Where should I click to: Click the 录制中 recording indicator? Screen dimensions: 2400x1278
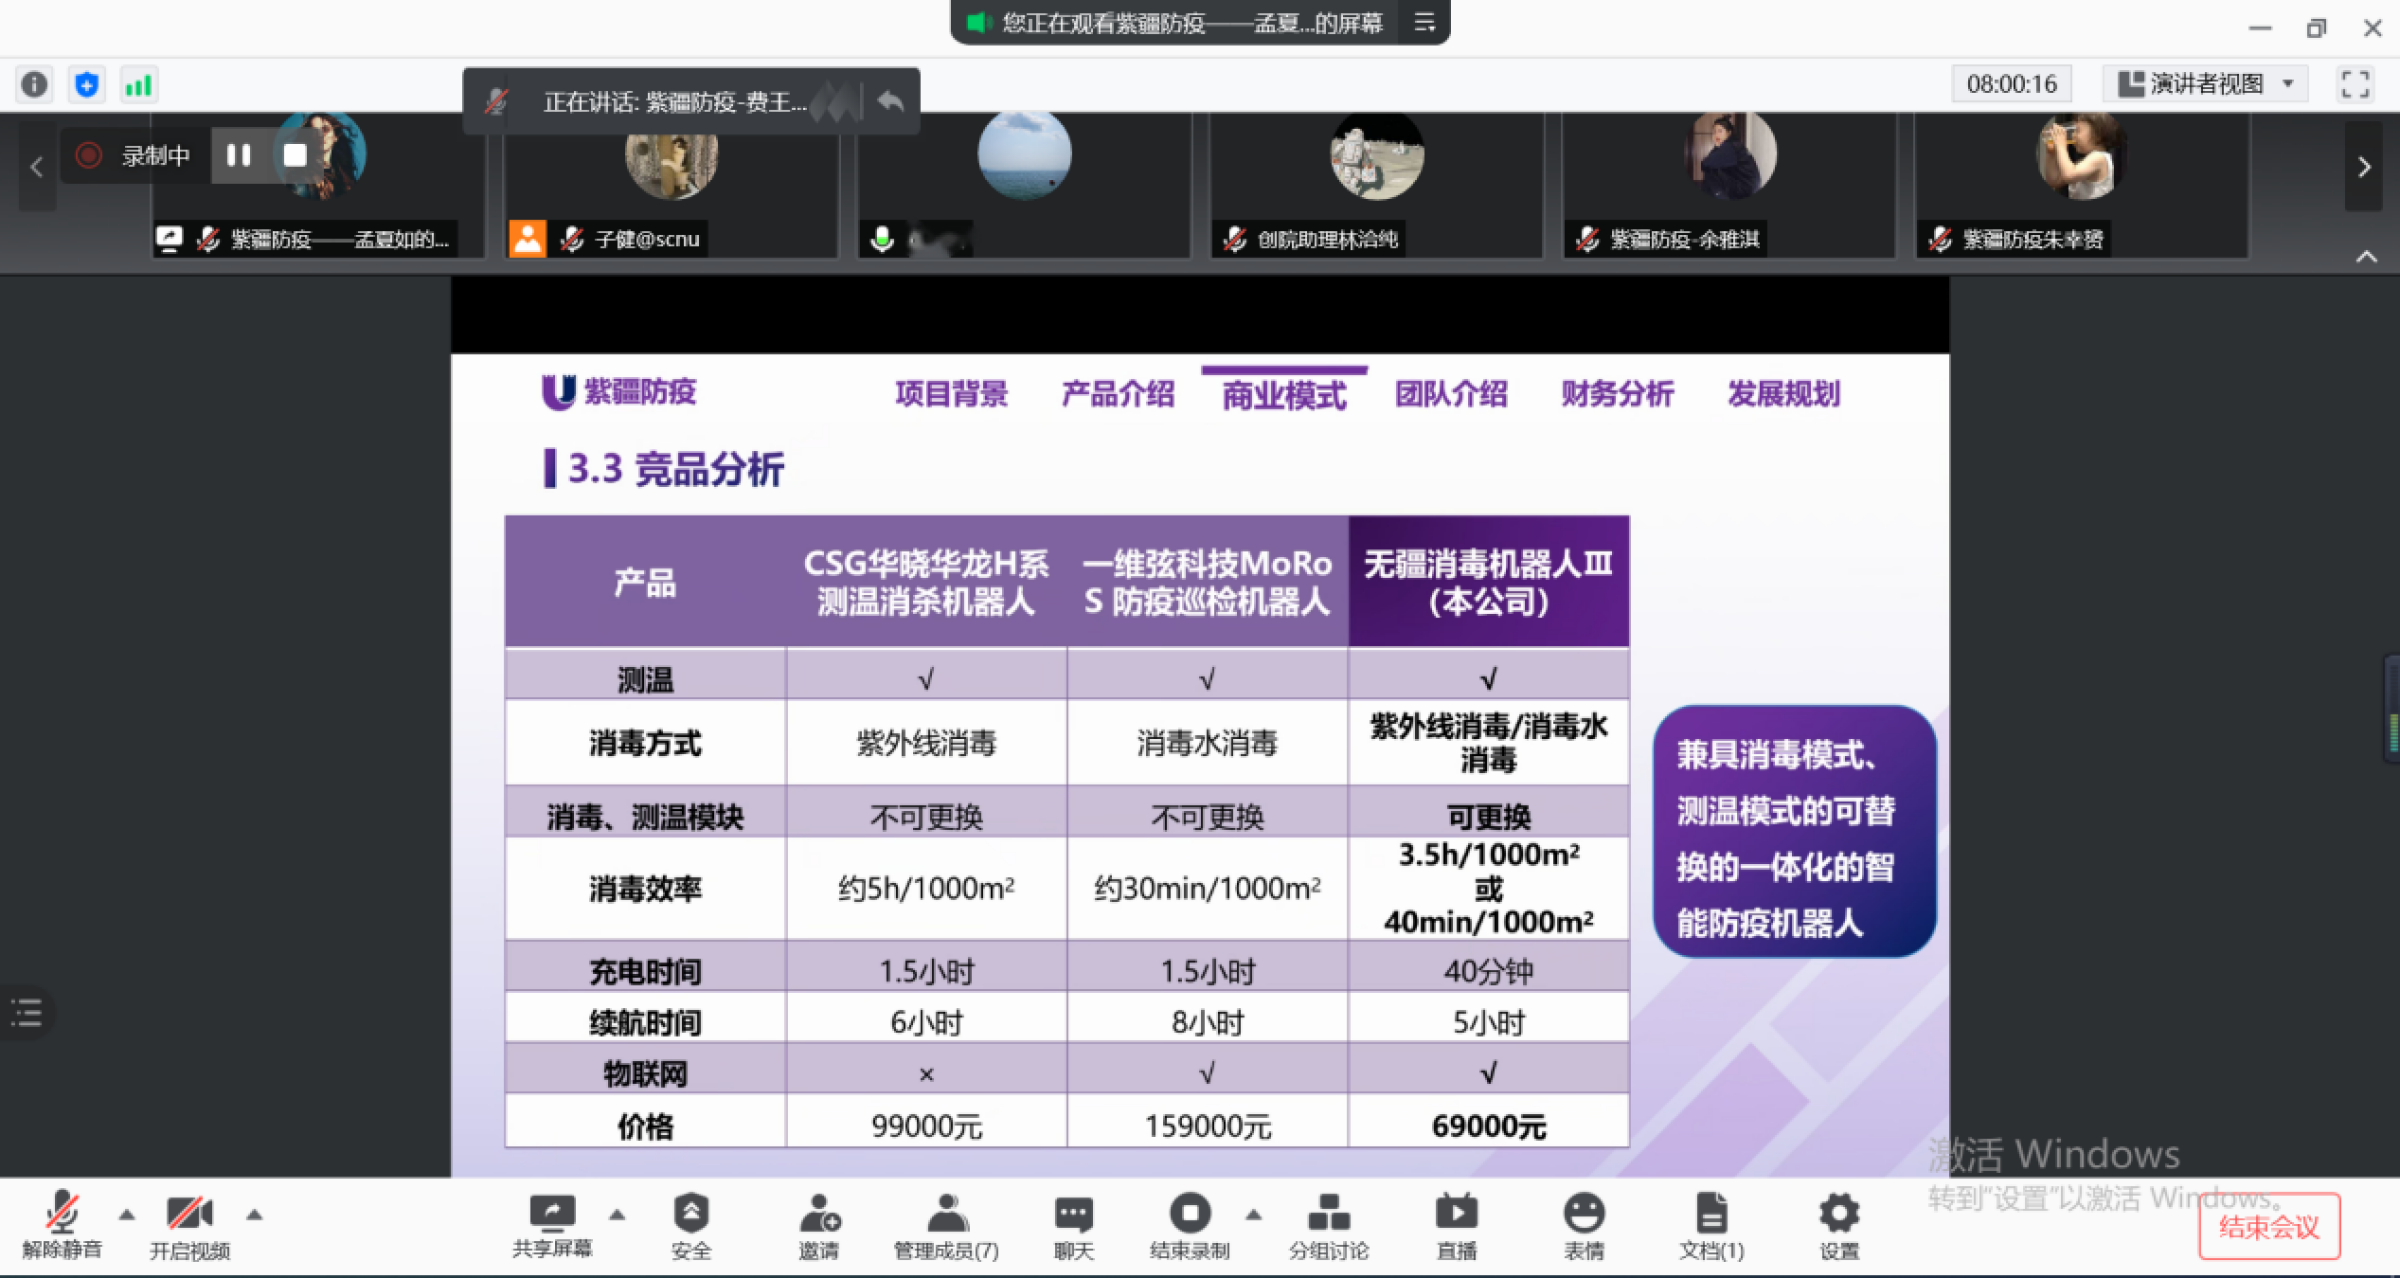pos(135,155)
